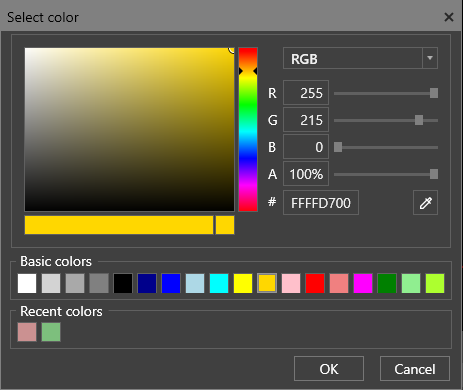Viewport: 463px width, 390px height.
Task: Select the dark green basic color swatch
Action: click(387, 283)
